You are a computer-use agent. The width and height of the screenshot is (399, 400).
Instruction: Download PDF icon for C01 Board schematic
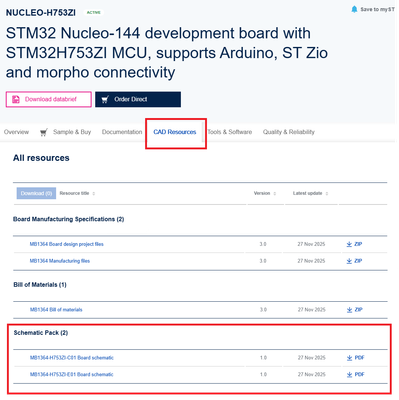tap(349, 358)
